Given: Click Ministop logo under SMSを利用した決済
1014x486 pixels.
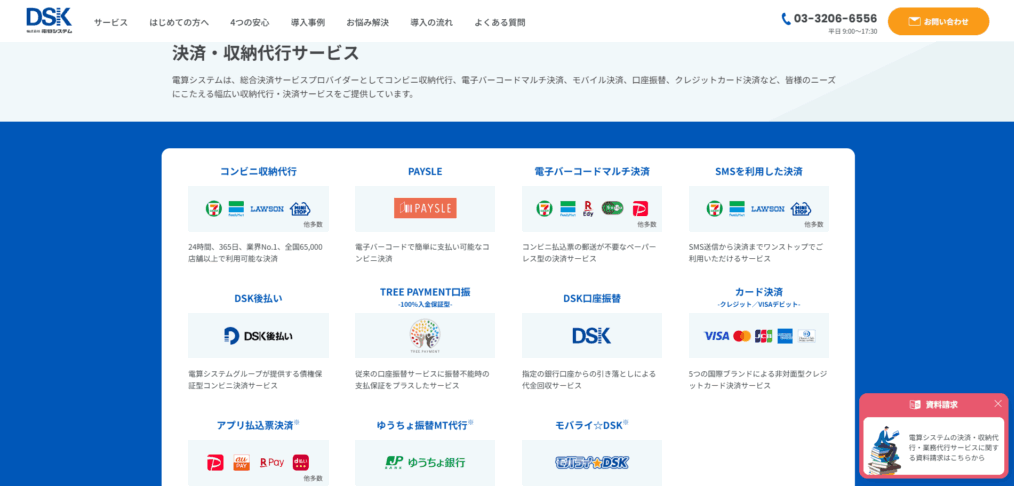Looking at the screenshot, I should 801,208.
